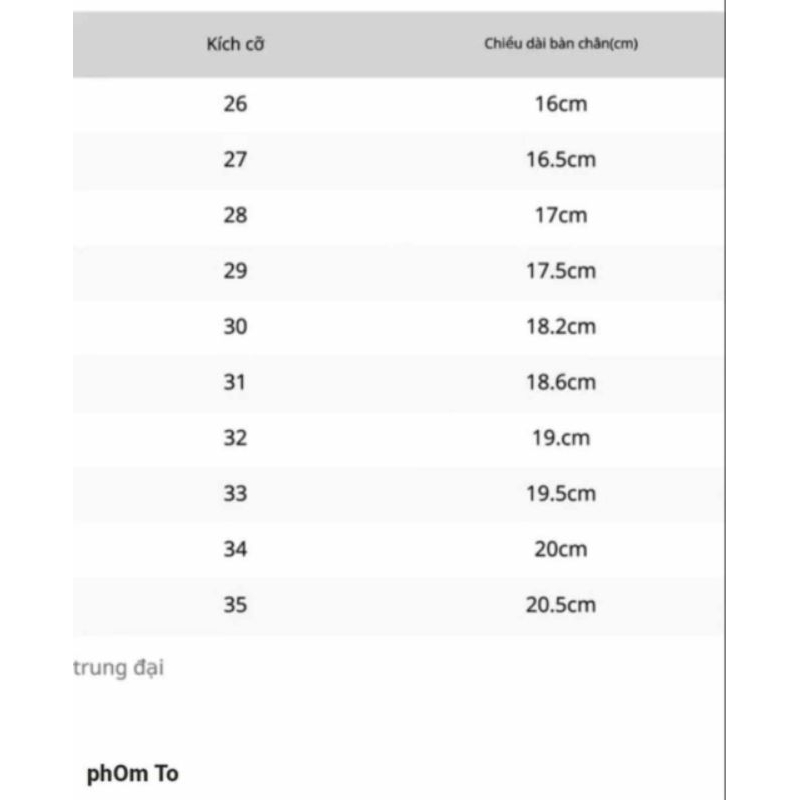Click the '19.cm' length cell
The height and width of the screenshot is (800, 800).
(561, 438)
